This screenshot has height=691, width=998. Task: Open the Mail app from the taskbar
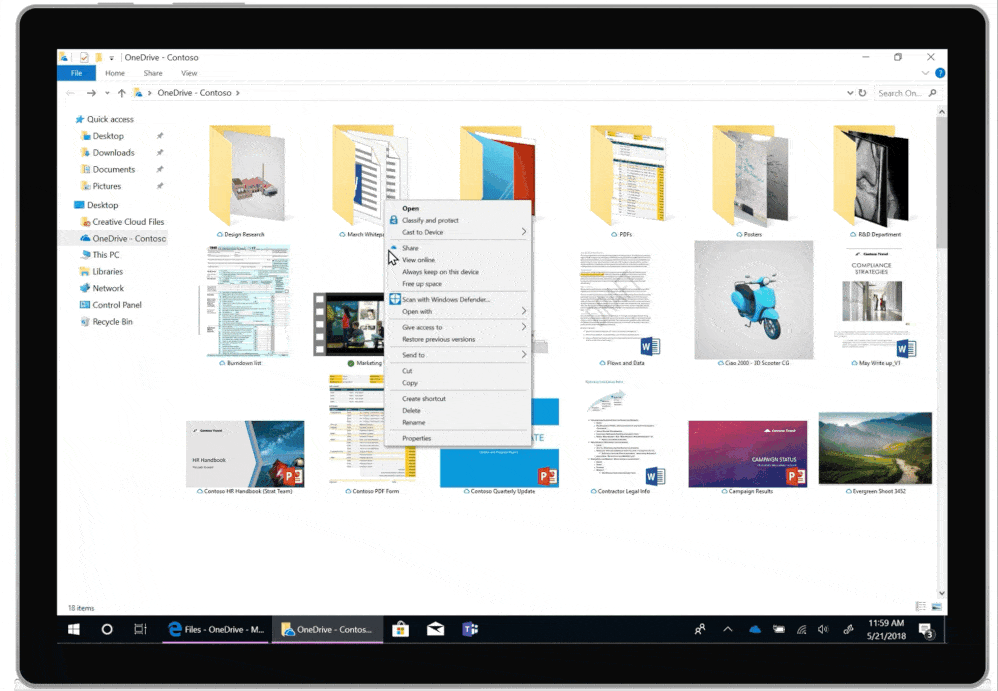coord(435,629)
